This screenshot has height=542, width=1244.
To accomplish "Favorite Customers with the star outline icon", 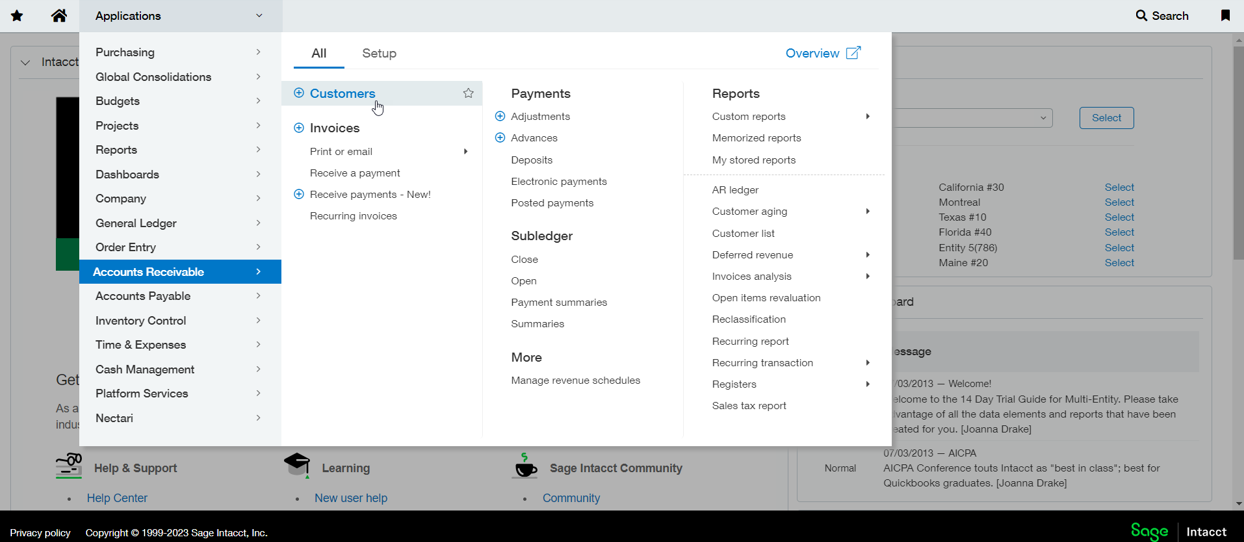I will [x=468, y=93].
